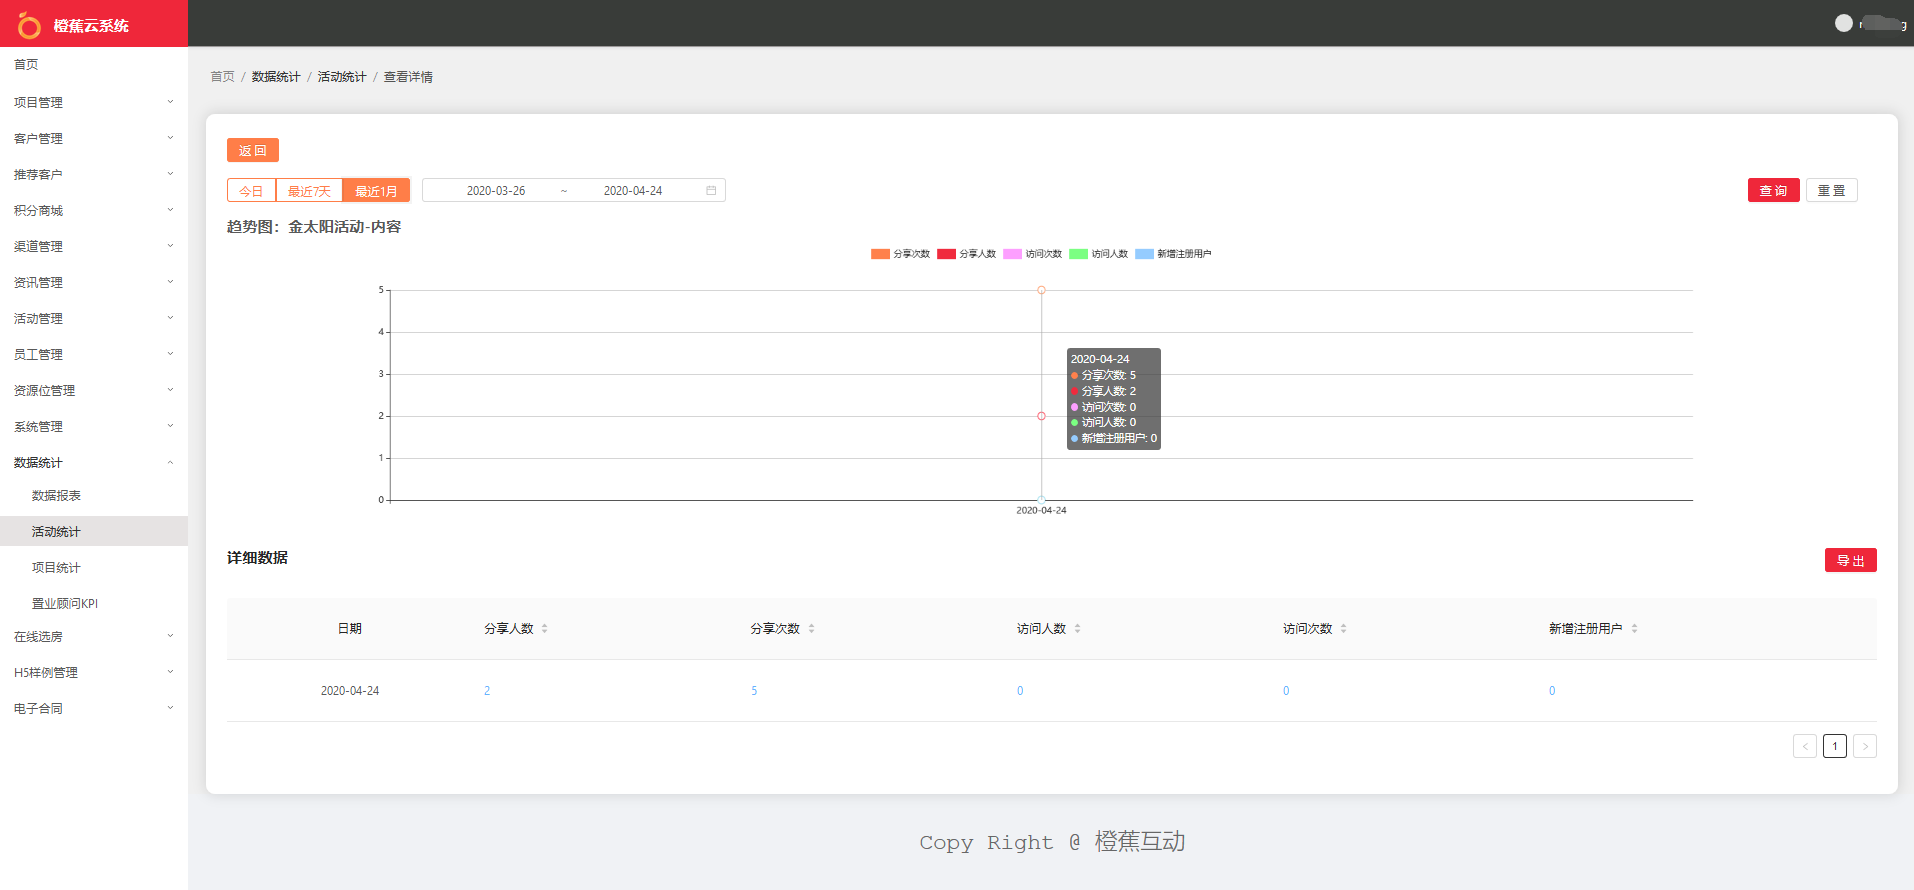
Task: Click the 分享次数 data point at 5
Action: click(1041, 290)
